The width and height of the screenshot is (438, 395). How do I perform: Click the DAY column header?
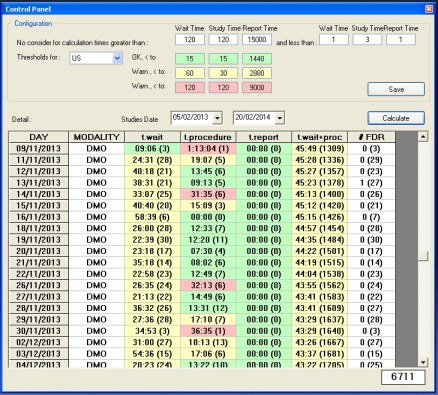(x=39, y=137)
